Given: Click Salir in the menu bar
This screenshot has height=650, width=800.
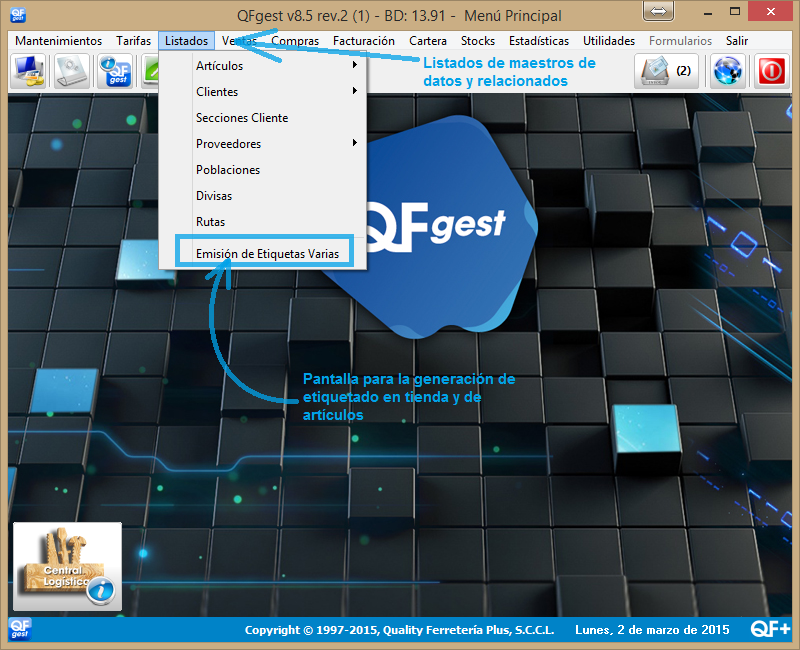Looking at the screenshot, I should [x=737, y=41].
